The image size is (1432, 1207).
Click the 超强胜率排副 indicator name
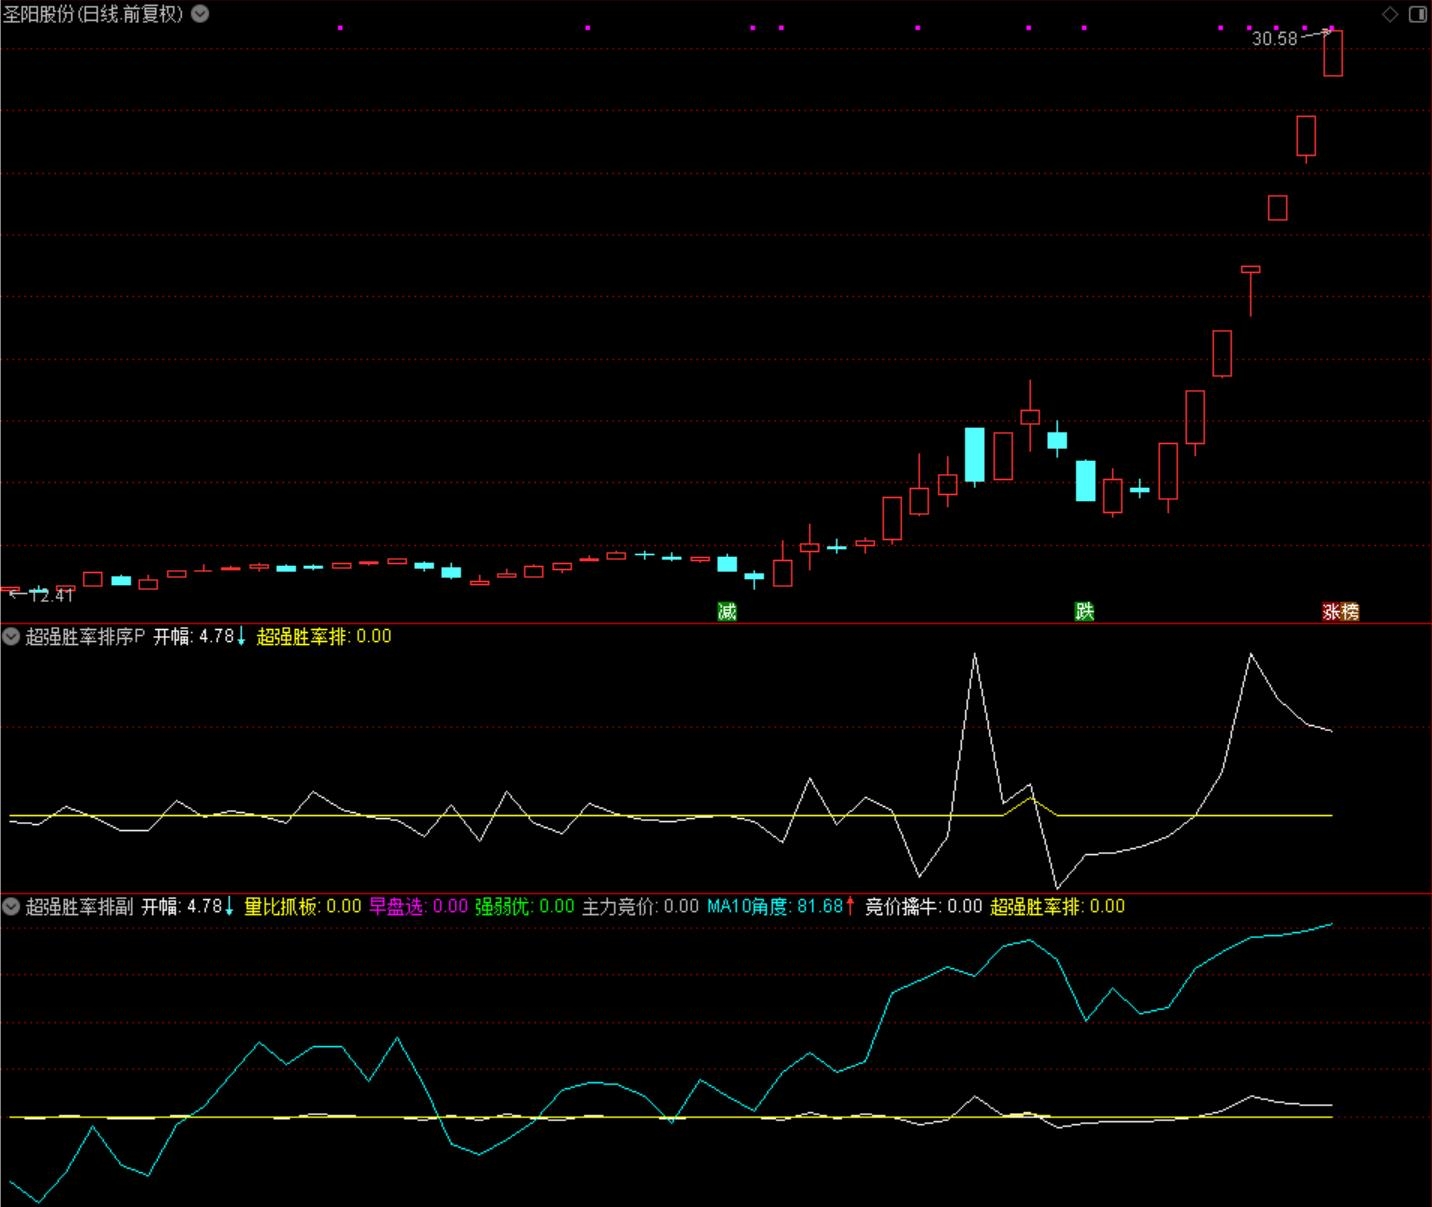click(x=79, y=906)
